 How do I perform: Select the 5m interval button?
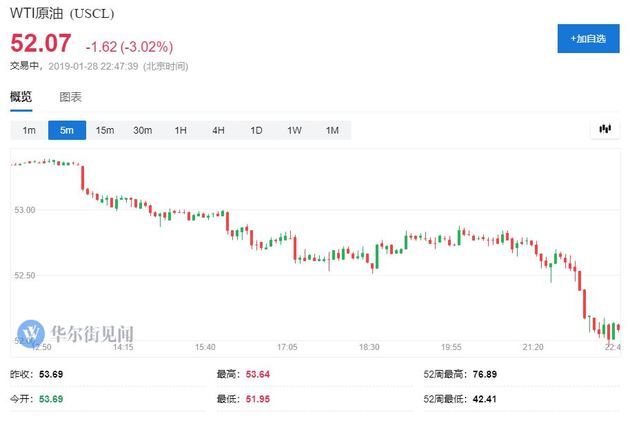(x=67, y=130)
